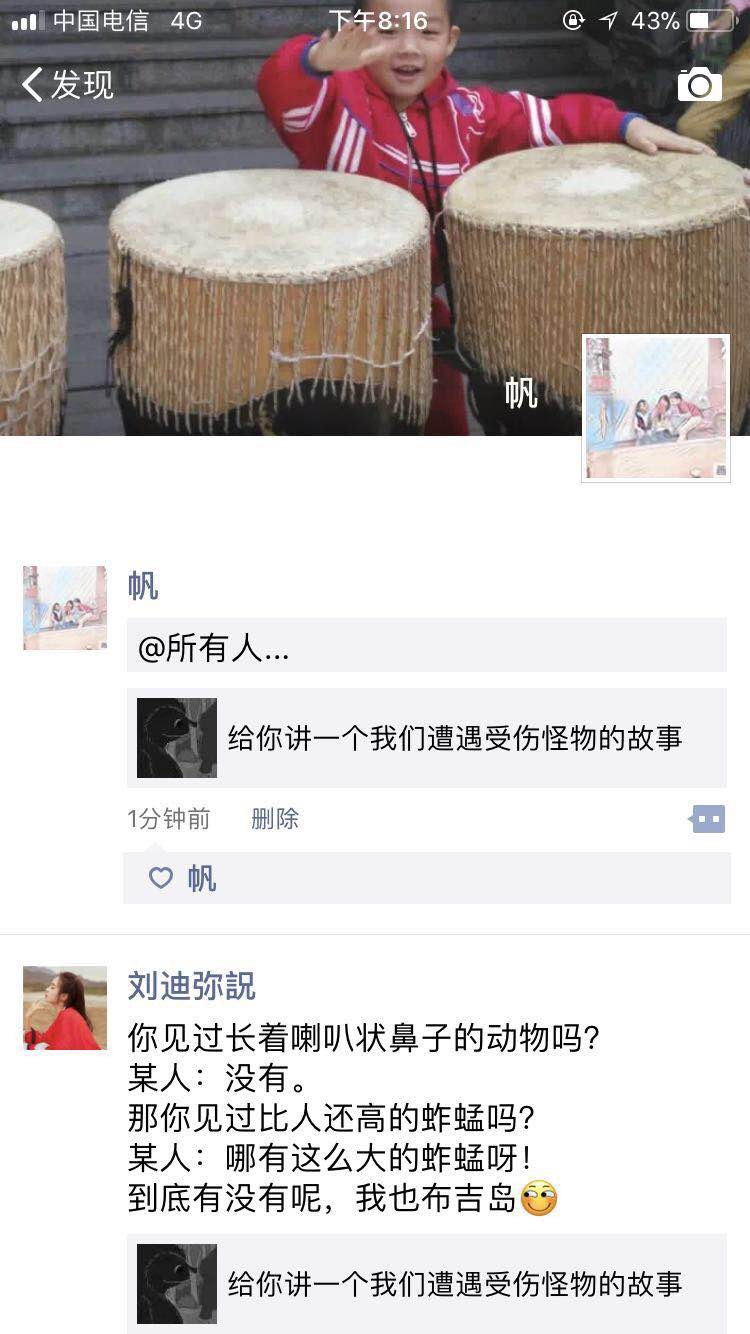This screenshot has width=750, height=1334.
Task: Delete the post via 删除
Action: coord(275,819)
